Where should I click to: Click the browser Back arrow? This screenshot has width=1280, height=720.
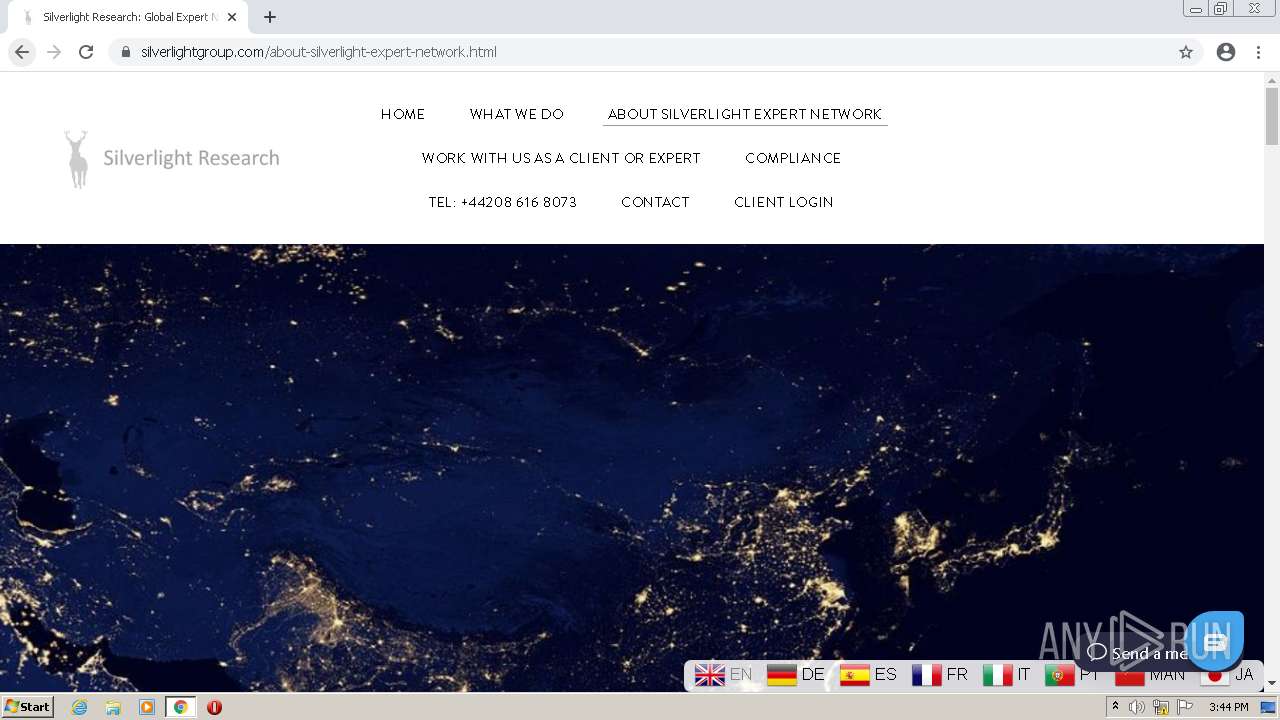pos(22,52)
